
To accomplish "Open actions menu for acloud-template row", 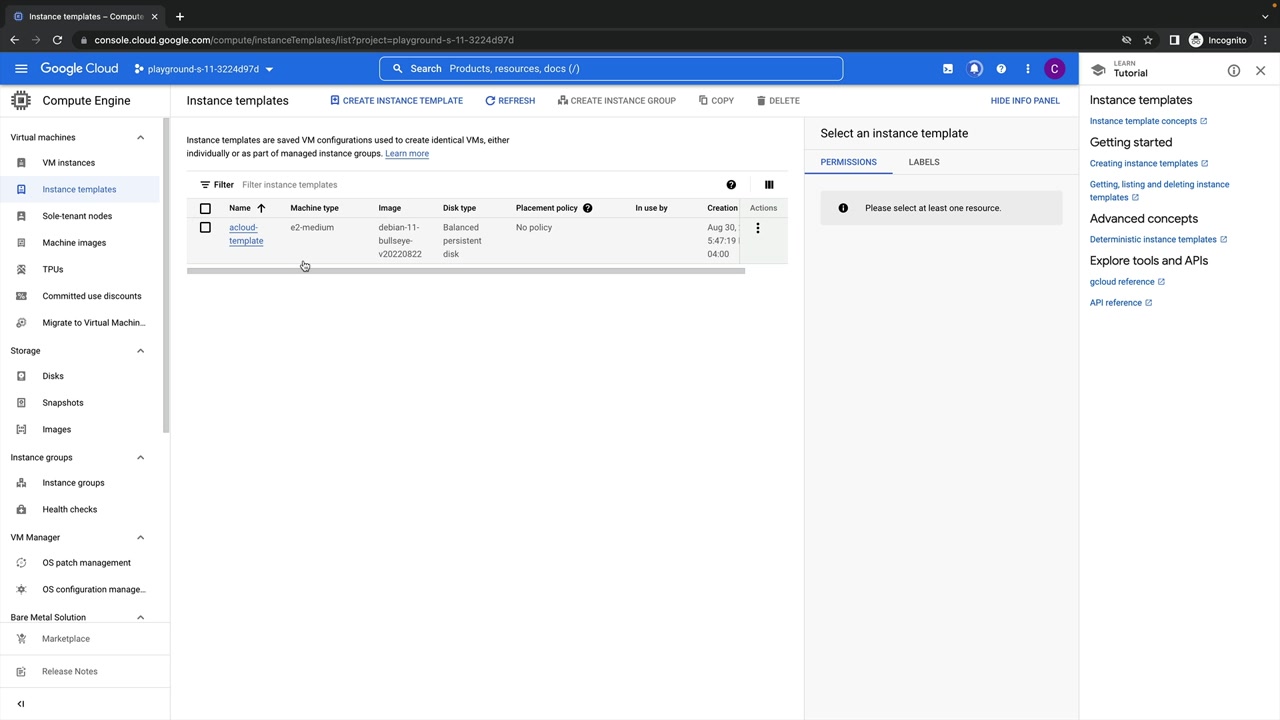I will pyautogui.click(x=758, y=228).
